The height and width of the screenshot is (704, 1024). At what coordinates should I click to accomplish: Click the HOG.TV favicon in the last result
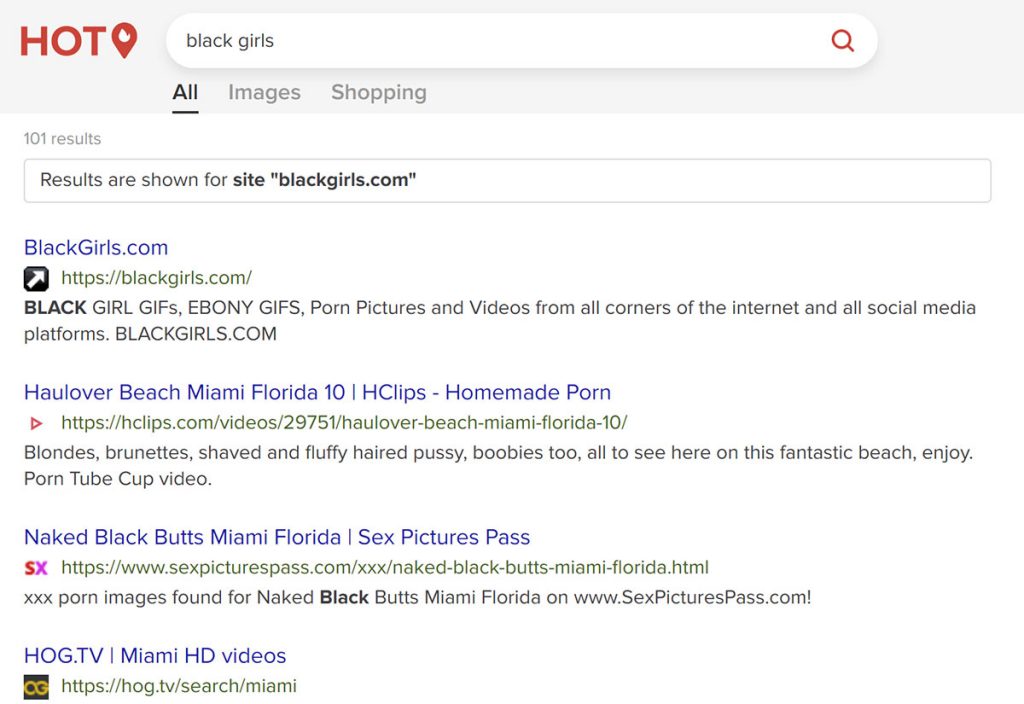point(37,687)
